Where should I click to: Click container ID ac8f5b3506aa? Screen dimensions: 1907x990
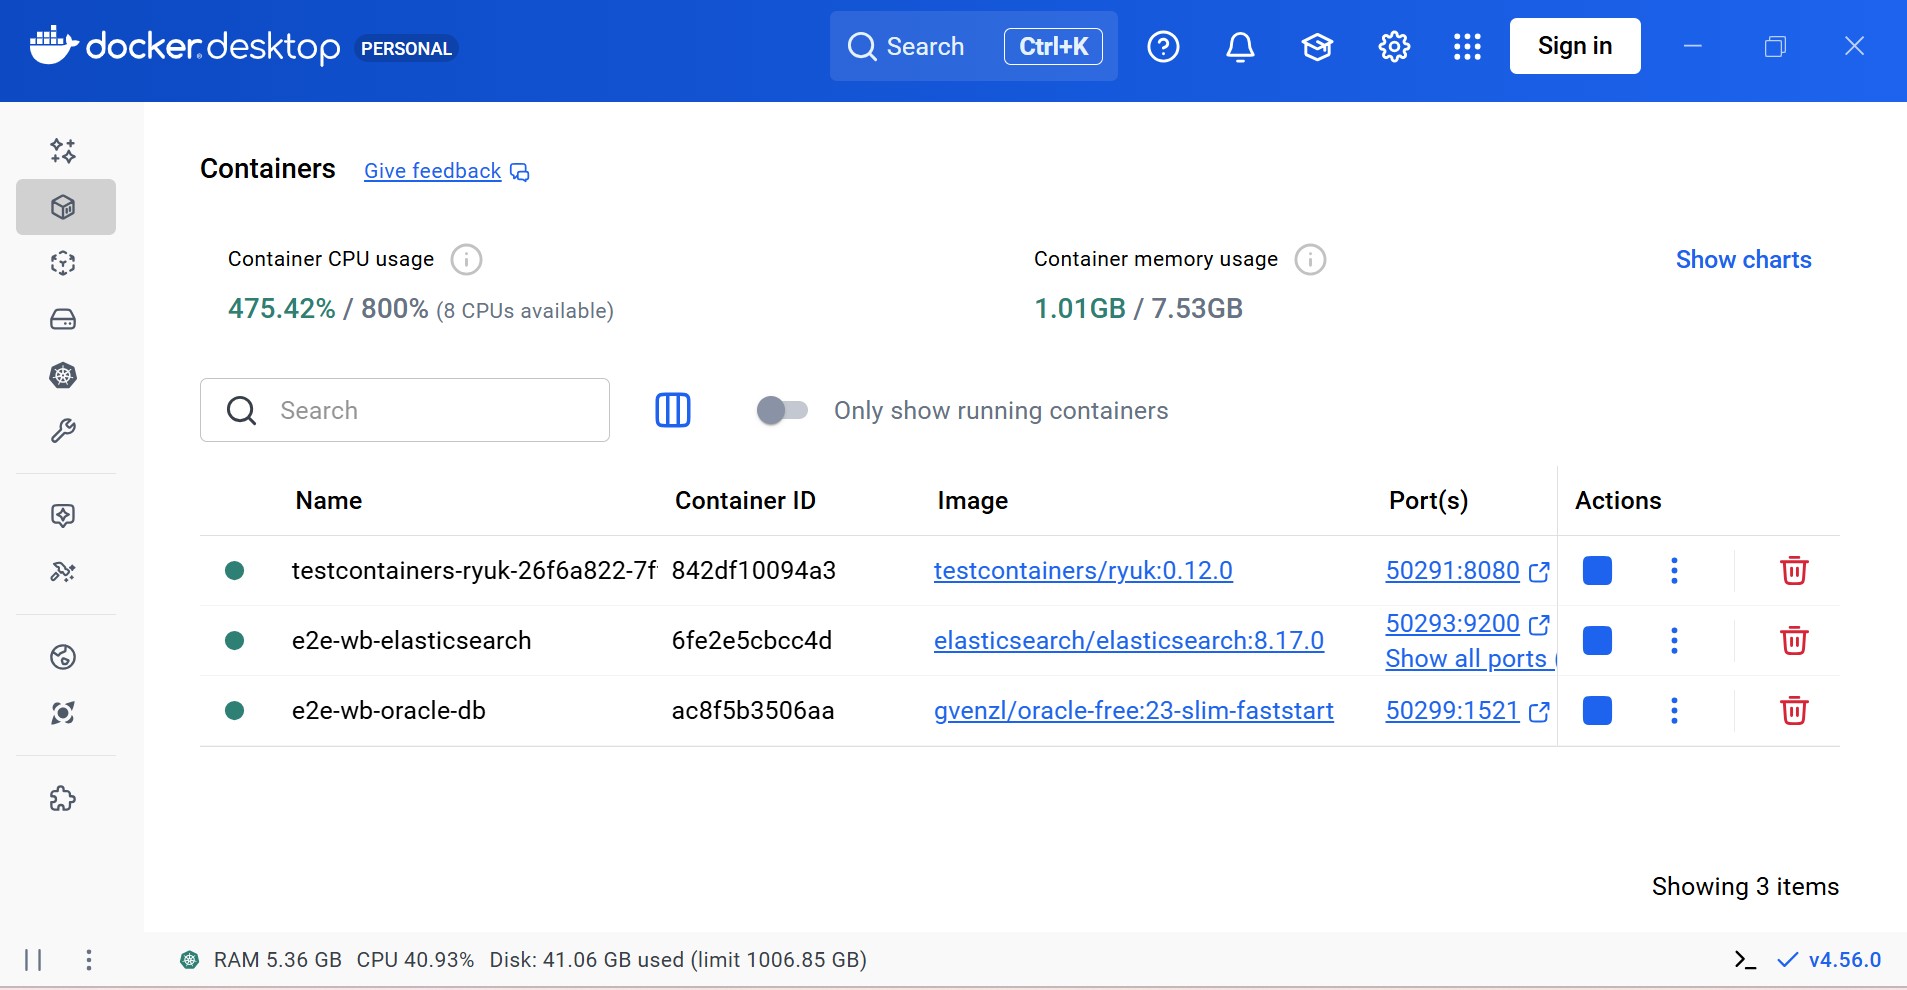[x=753, y=711]
